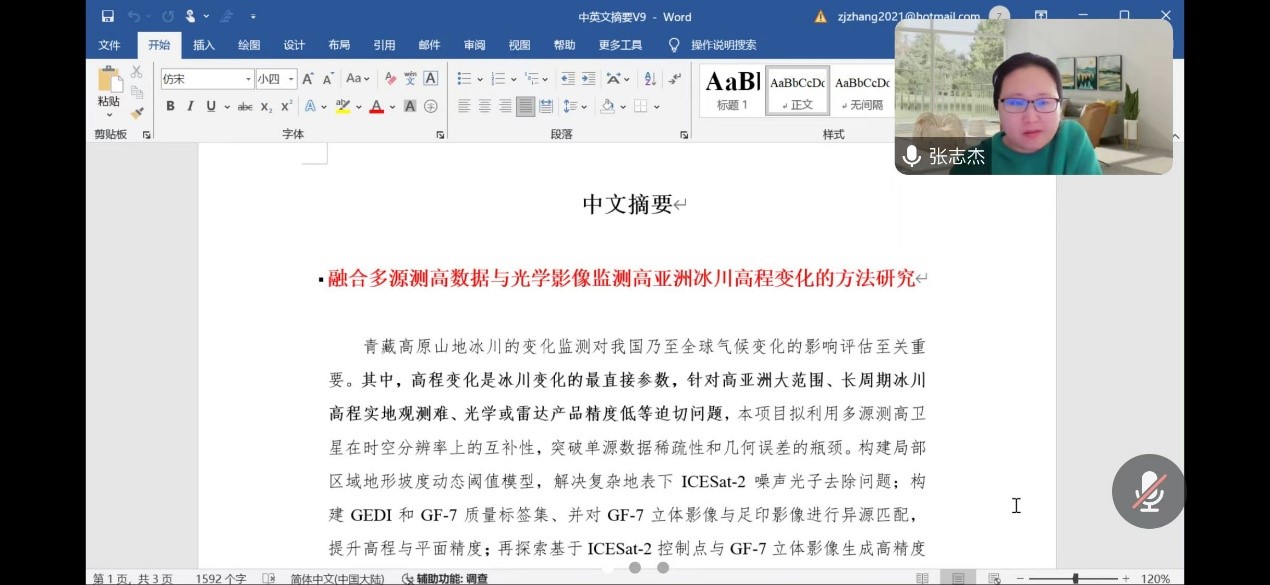Center-align text with the Center icon

coord(484,107)
